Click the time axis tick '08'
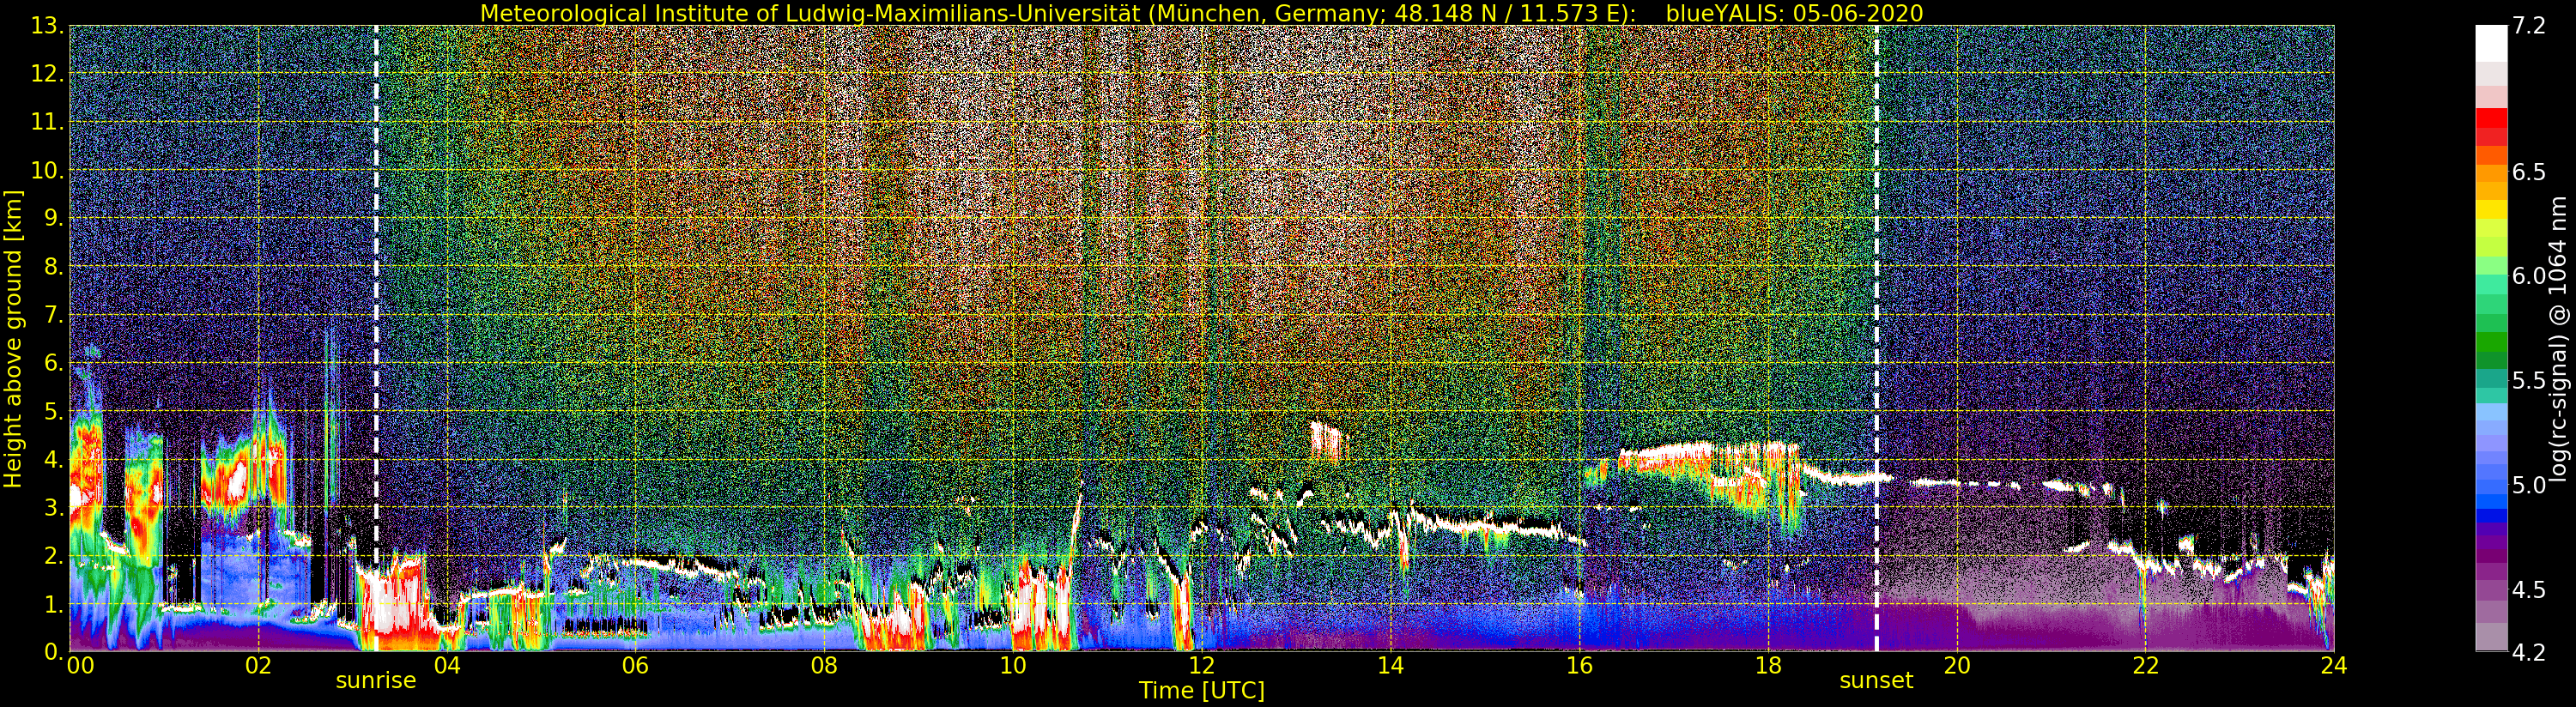Screen dimensions: 2576x707 (x=824, y=665)
